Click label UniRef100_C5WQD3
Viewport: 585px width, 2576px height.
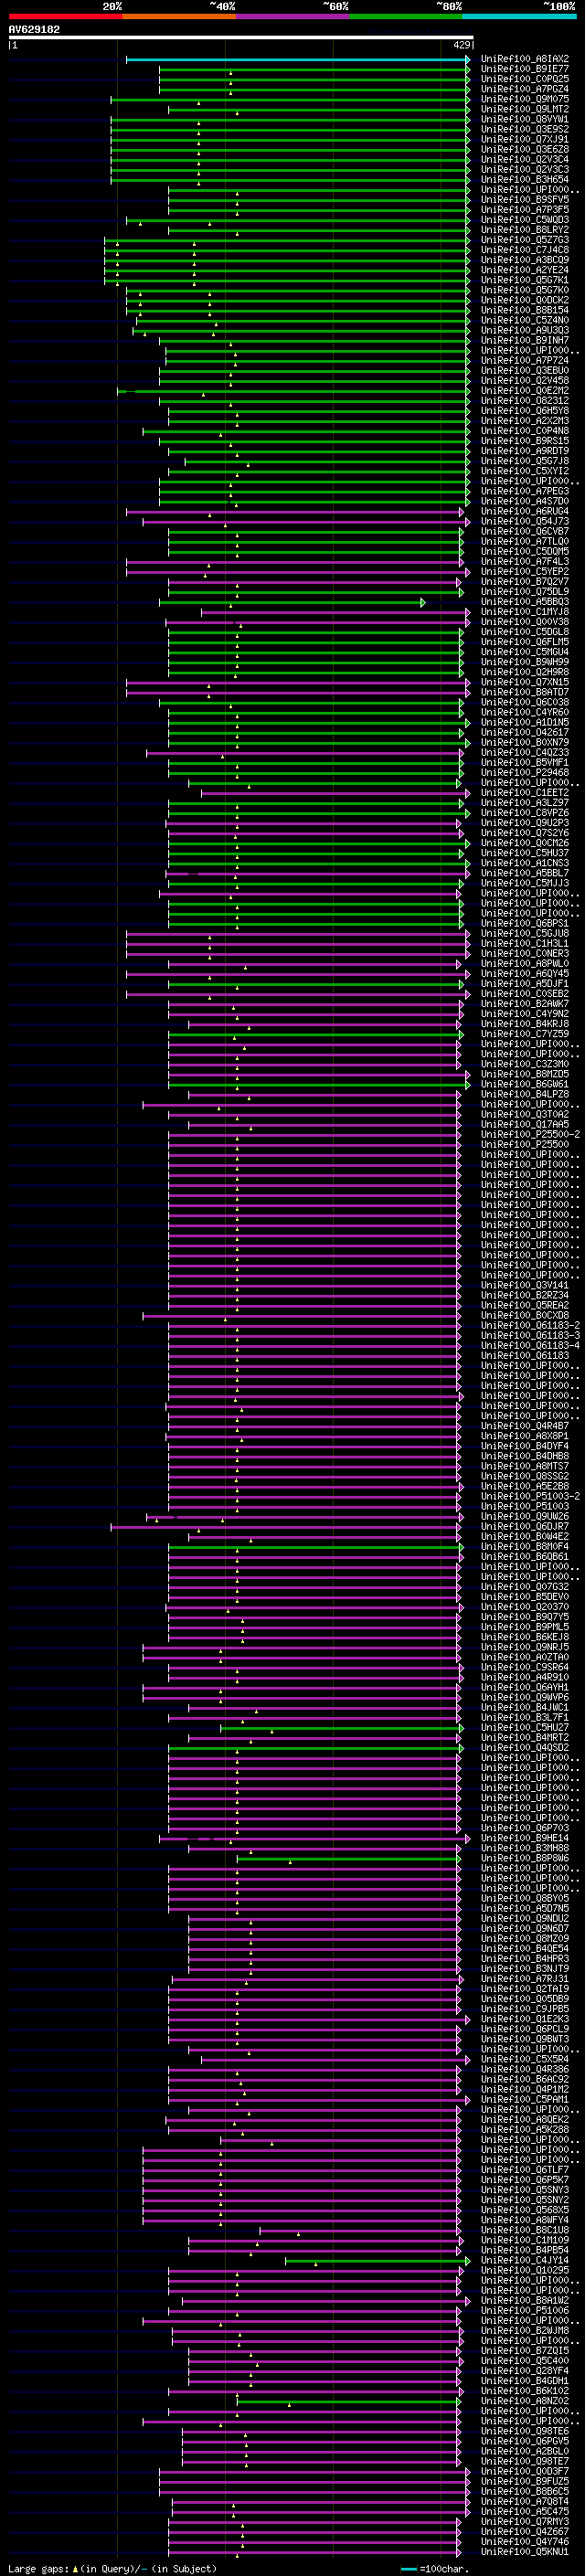(524, 220)
